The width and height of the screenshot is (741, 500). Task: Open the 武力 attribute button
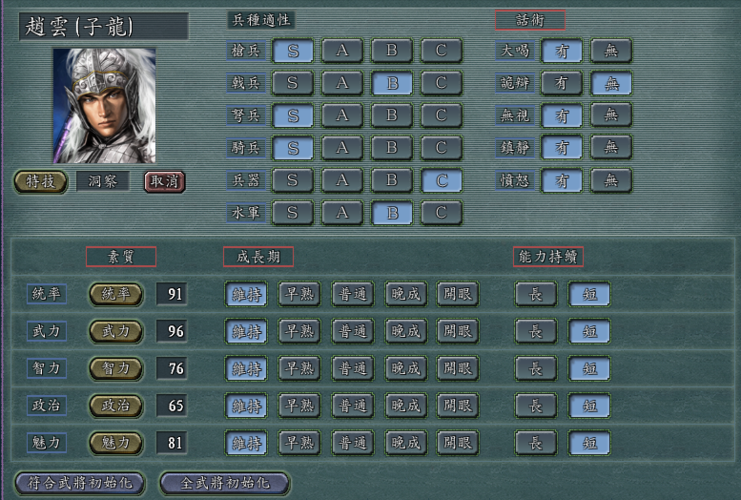tap(116, 331)
